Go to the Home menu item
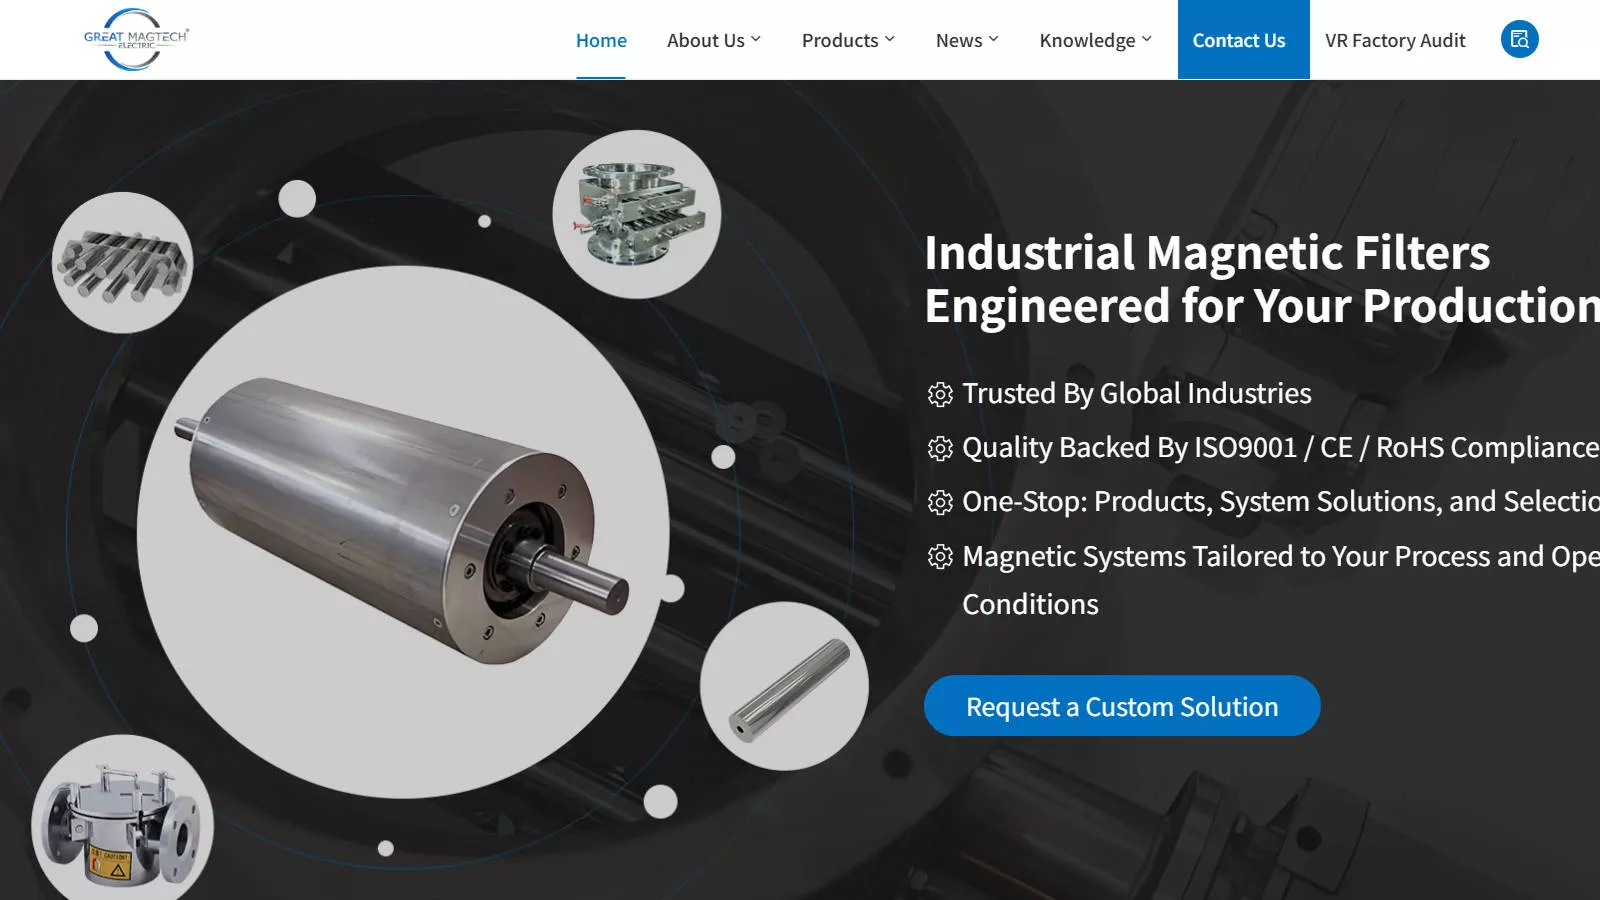The height and width of the screenshot is (900, 1600). pos(601,40)
